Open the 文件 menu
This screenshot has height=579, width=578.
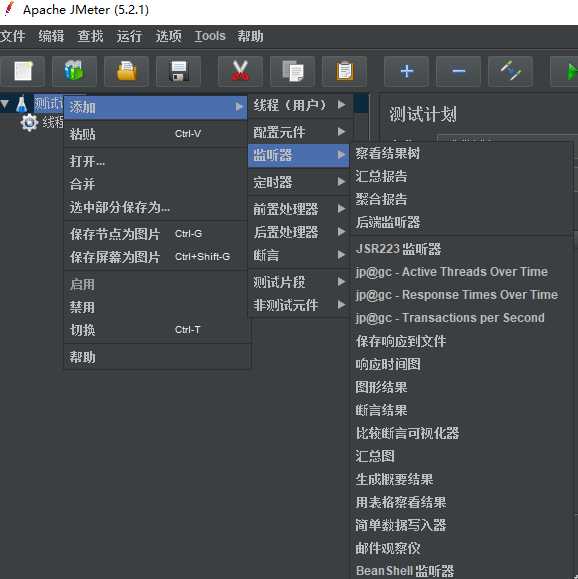[13, 36]
